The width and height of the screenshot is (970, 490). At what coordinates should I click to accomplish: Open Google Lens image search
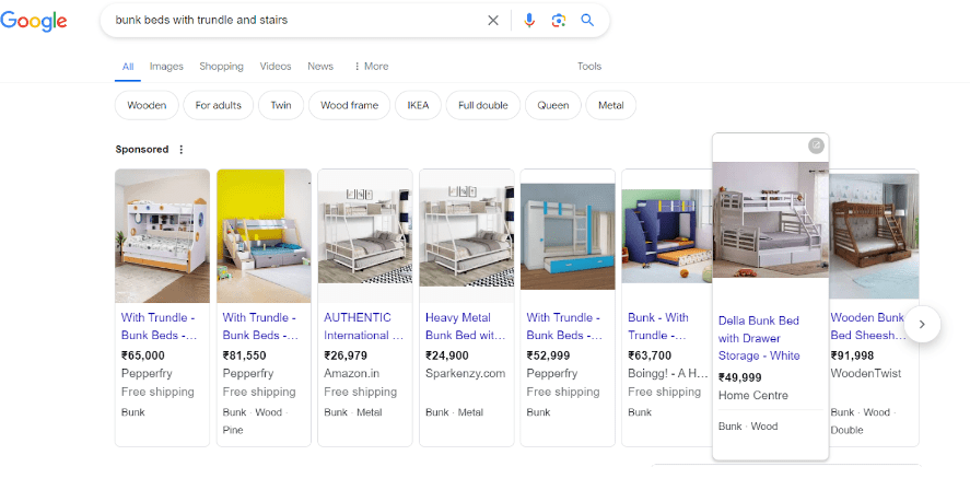[559, 20]
